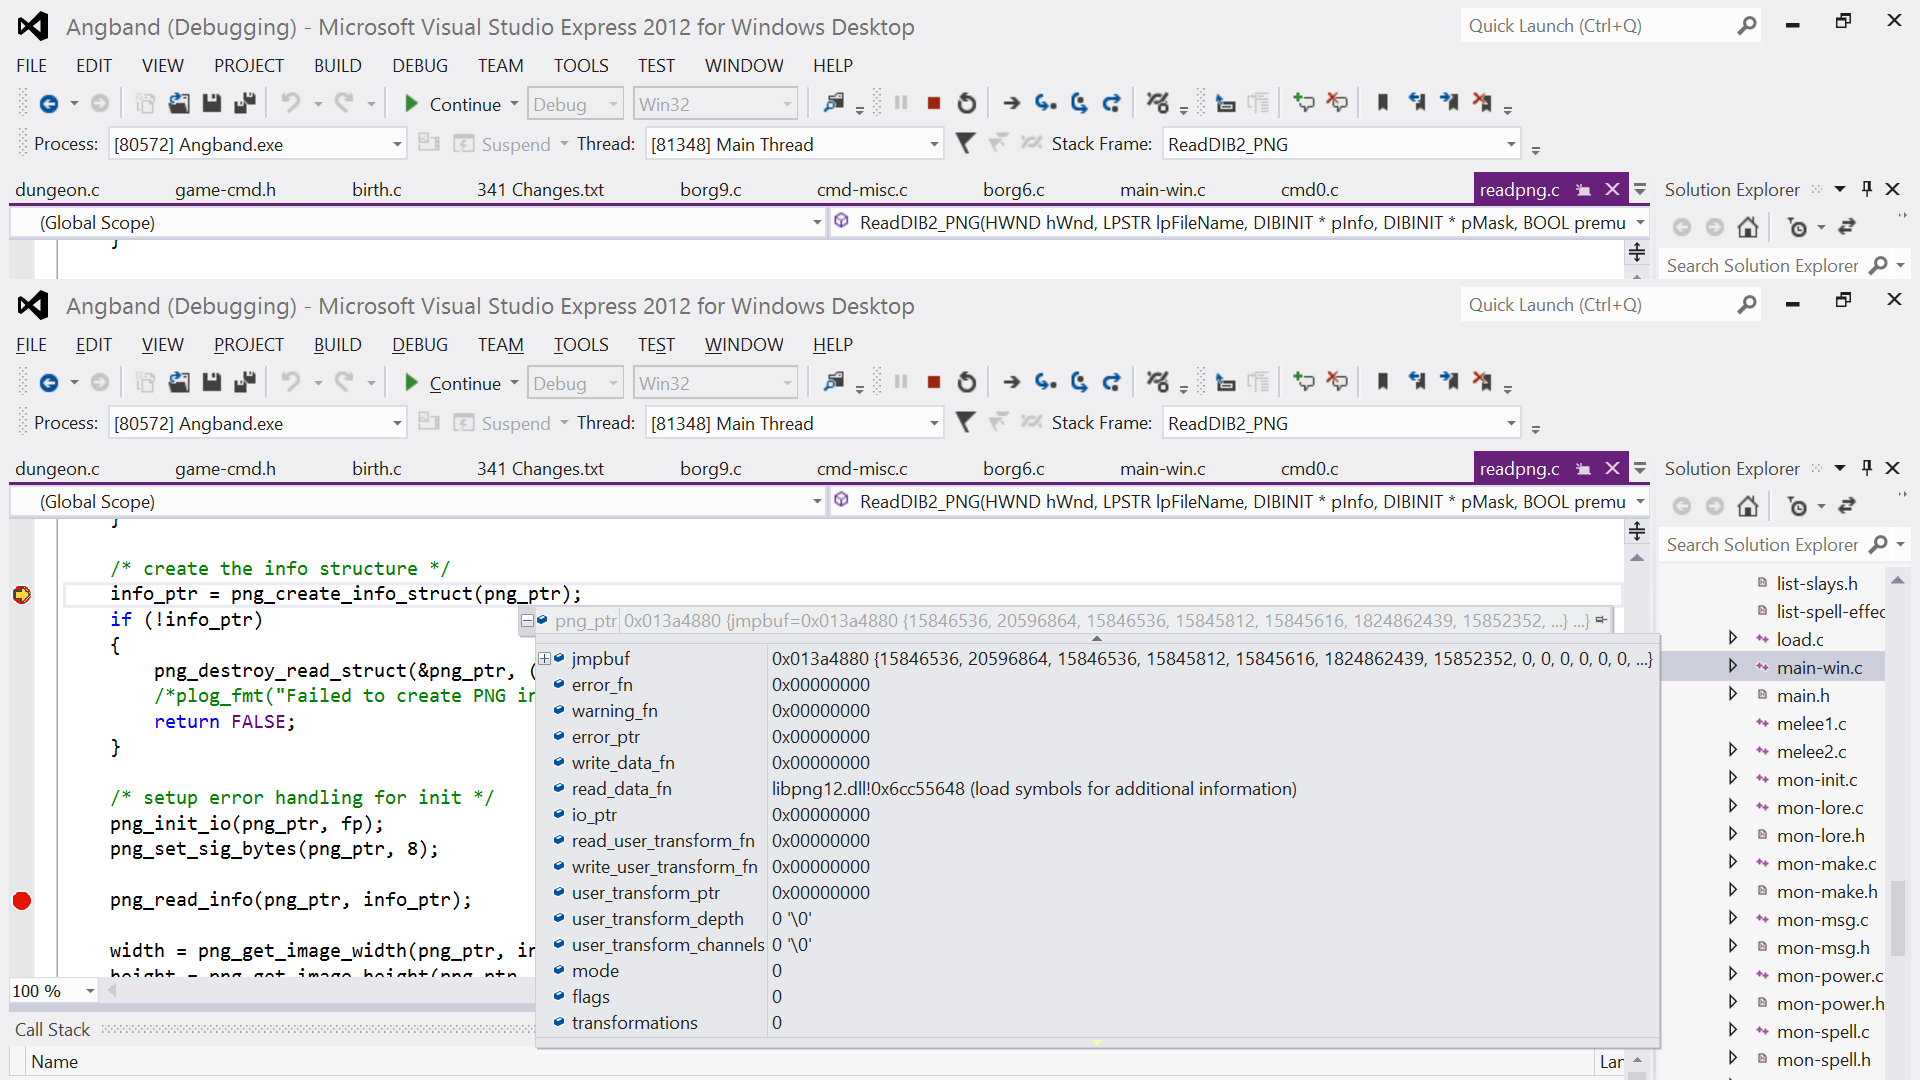
Task: Click Sync with Active Document icon, lower Solution Explorer
Action: click(x=1847, y=507)
